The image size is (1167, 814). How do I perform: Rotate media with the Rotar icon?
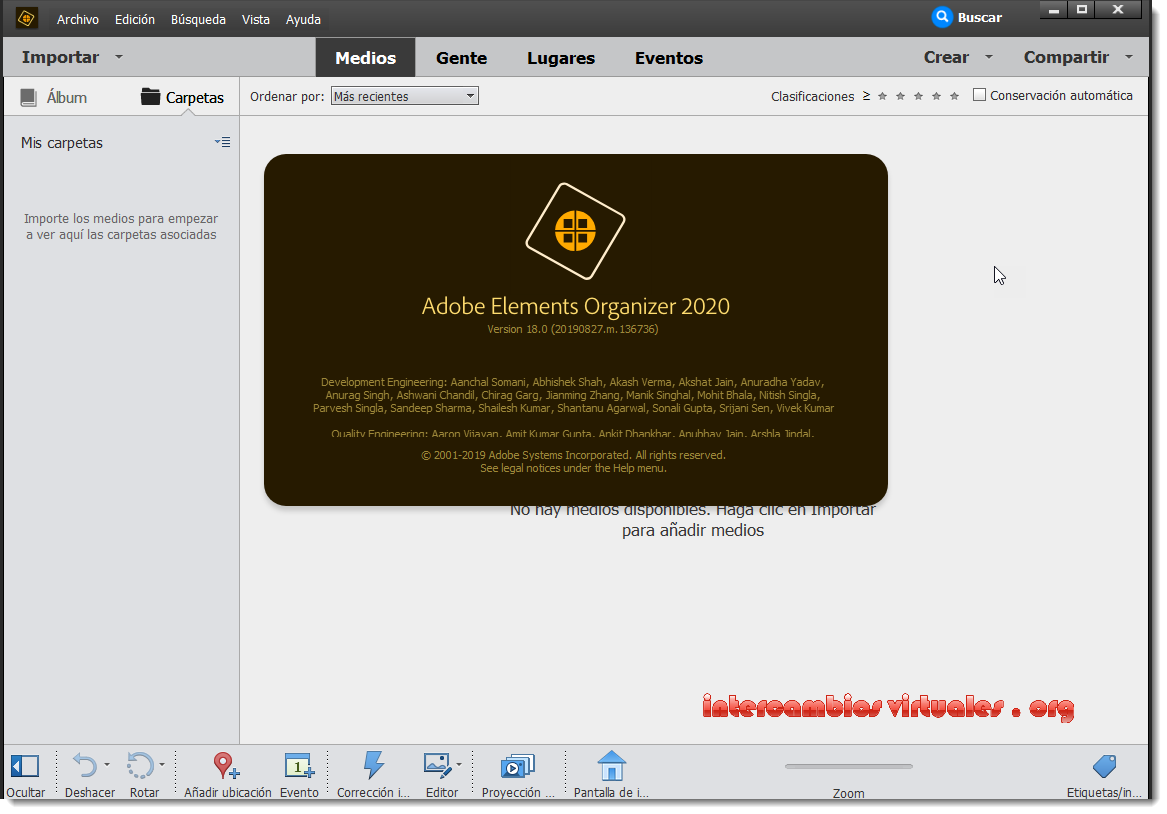tap(140, 765)
